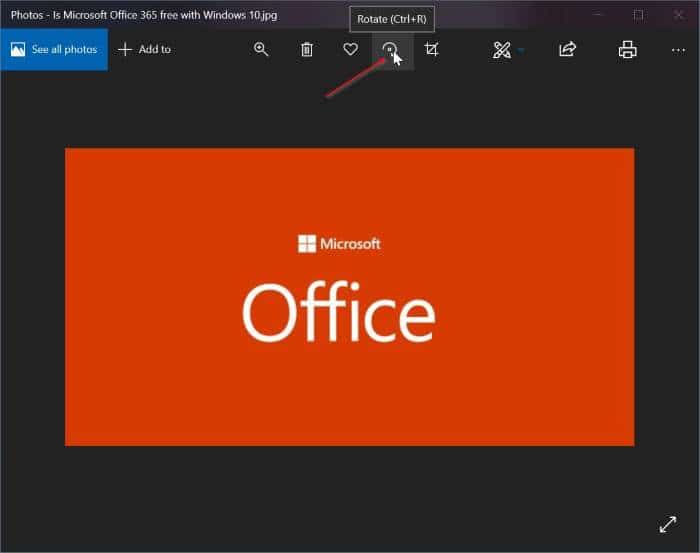Zoom in with the magnifier icon
The width and height of the screenshot is (700, 553).
coord(261,49)
